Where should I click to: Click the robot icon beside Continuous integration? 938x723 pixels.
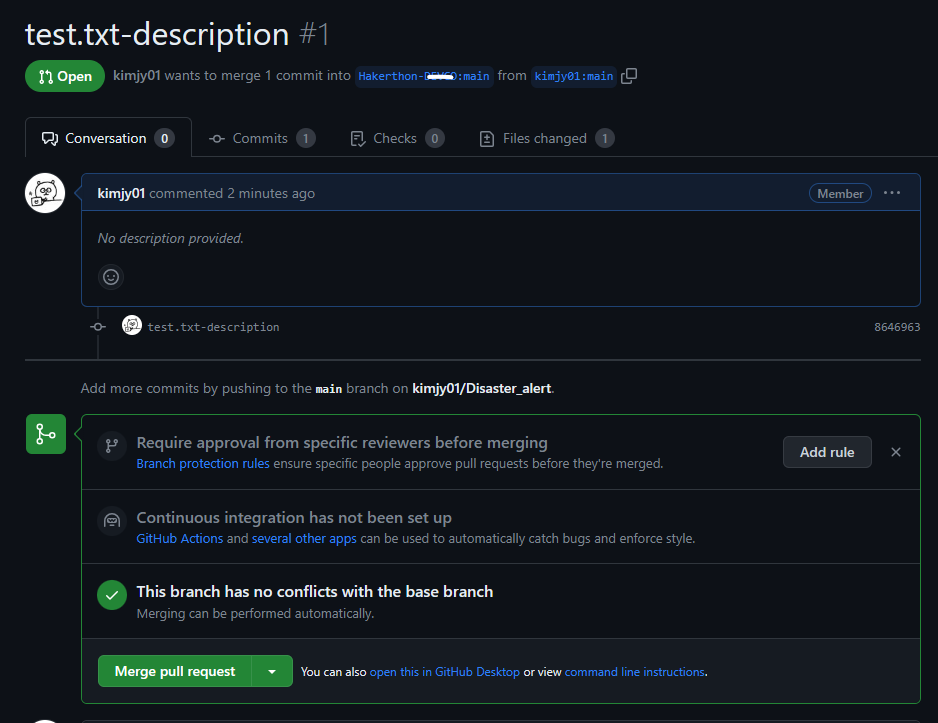click(112, 520)
